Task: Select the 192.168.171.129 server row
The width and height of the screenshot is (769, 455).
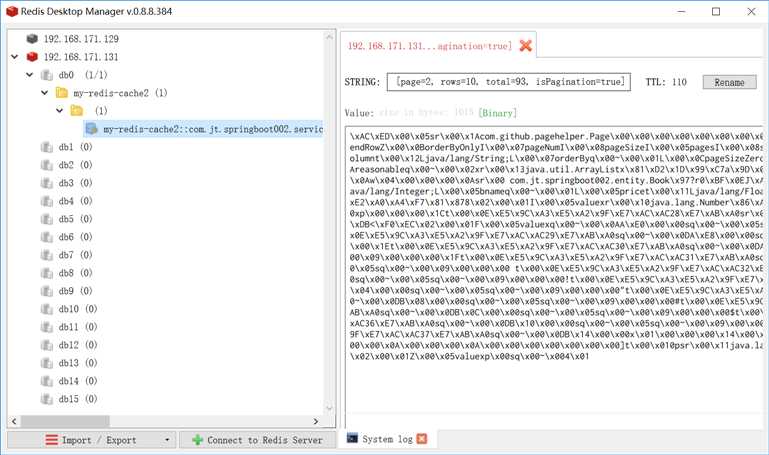Action: click(81, 39)
